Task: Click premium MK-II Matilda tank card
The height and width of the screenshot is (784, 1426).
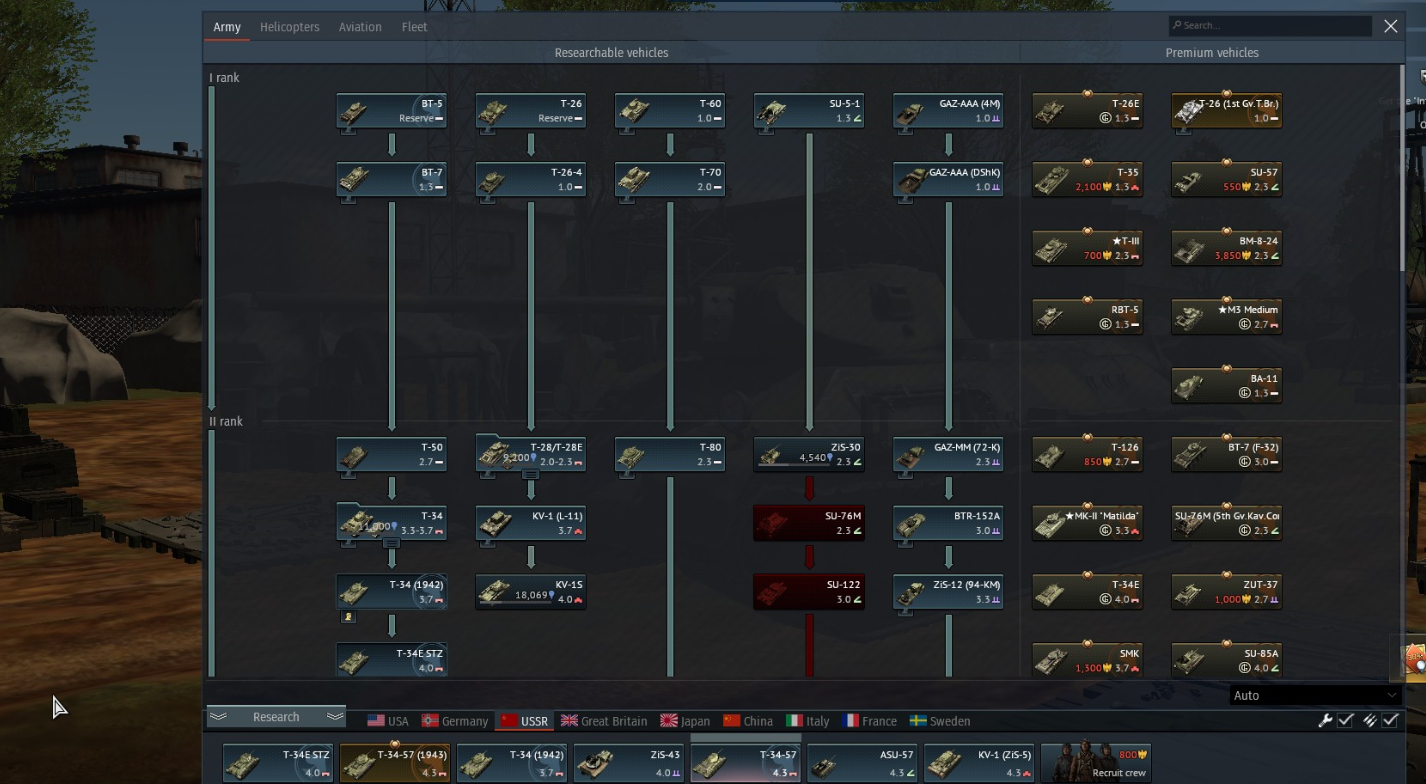Action: (x=1087, y=523)
